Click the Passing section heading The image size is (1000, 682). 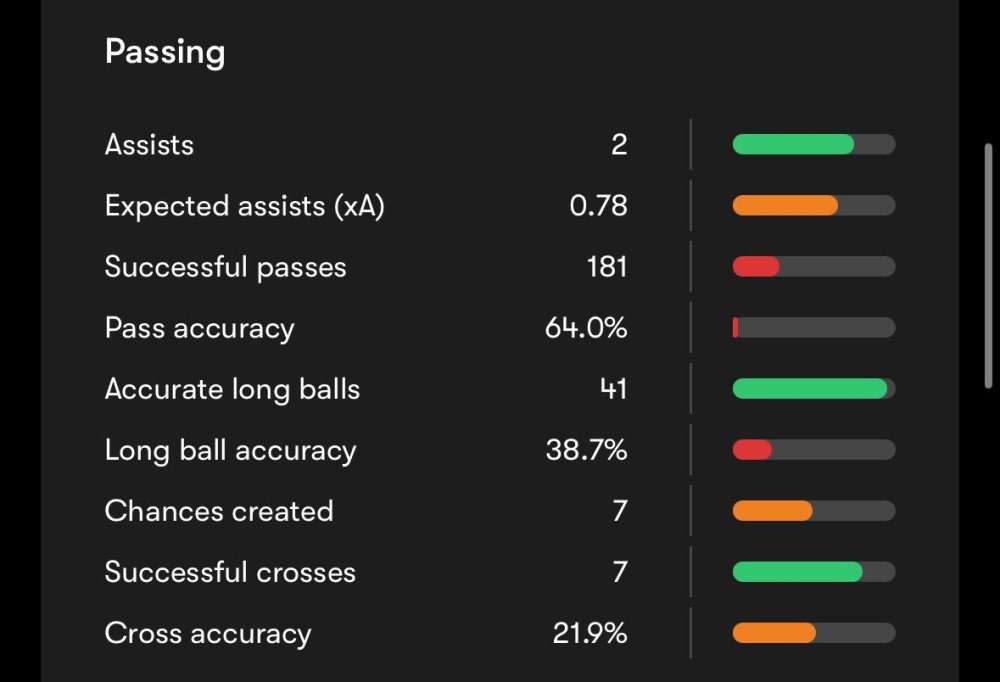point(165,52)
